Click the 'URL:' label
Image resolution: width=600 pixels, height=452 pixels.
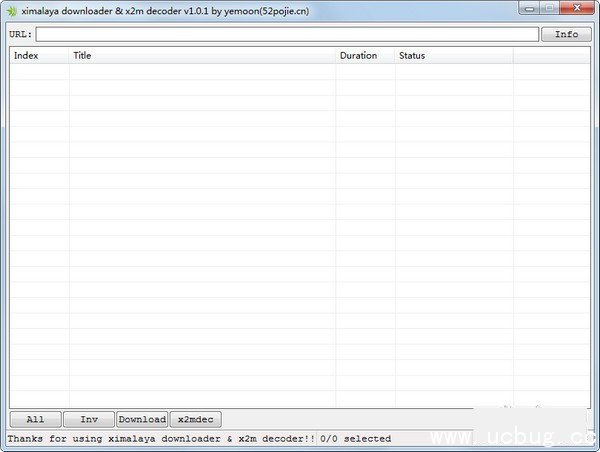[x=21, y=35]
